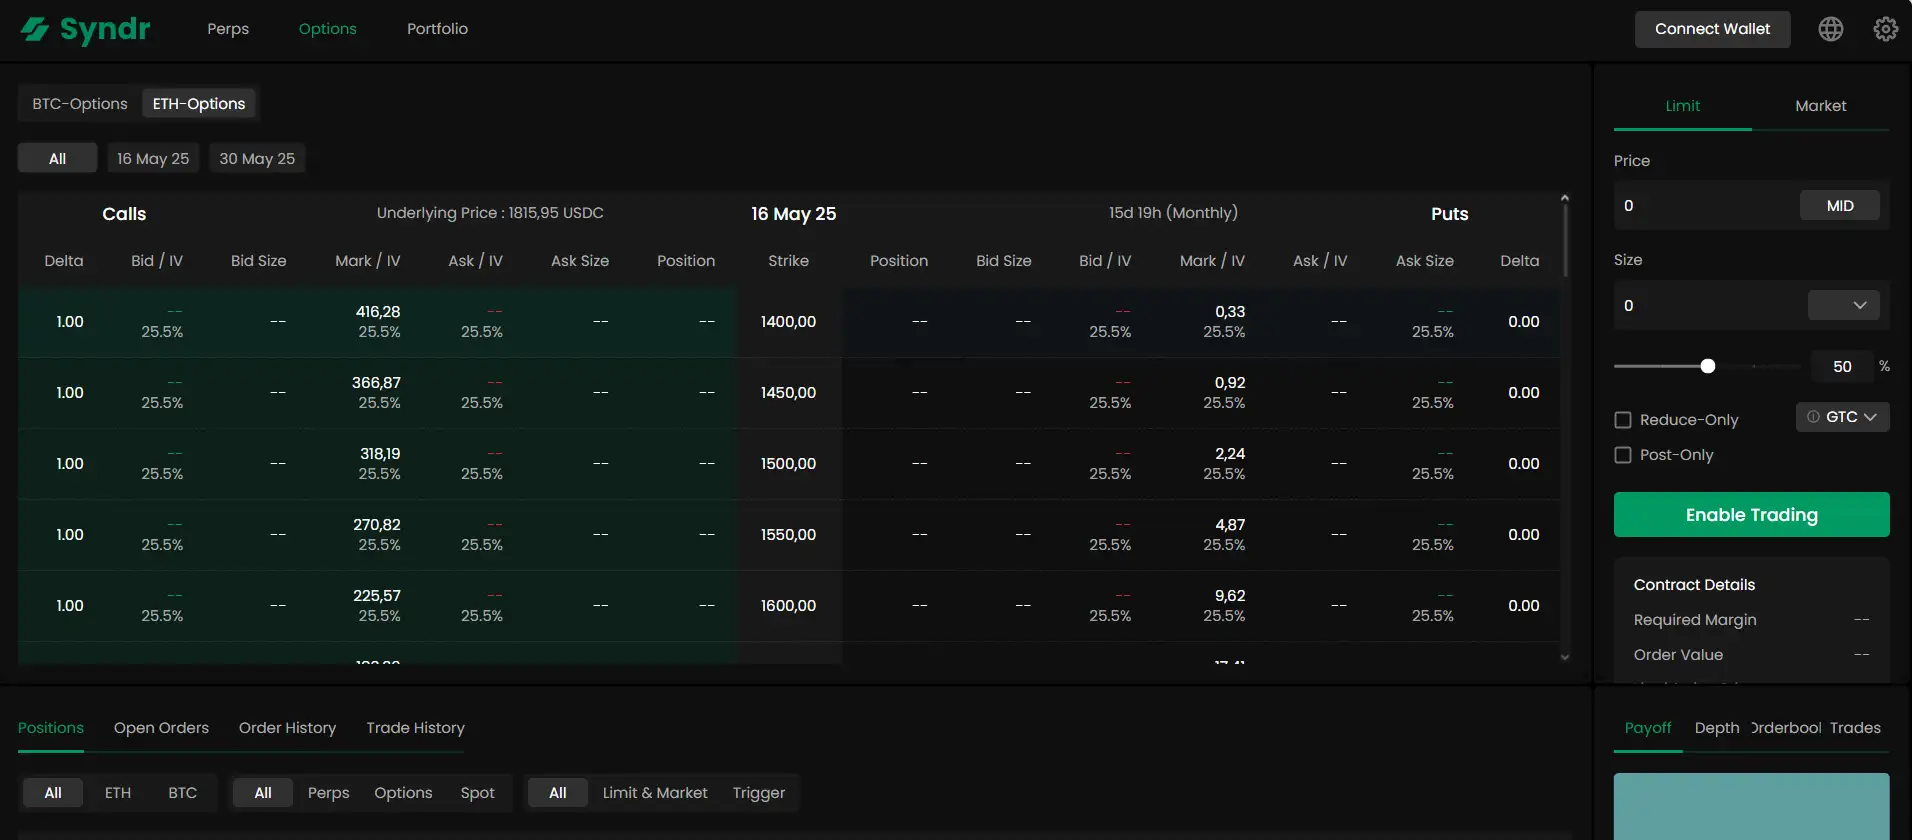Click Connect Wallet button

(x=1712, y=29)
